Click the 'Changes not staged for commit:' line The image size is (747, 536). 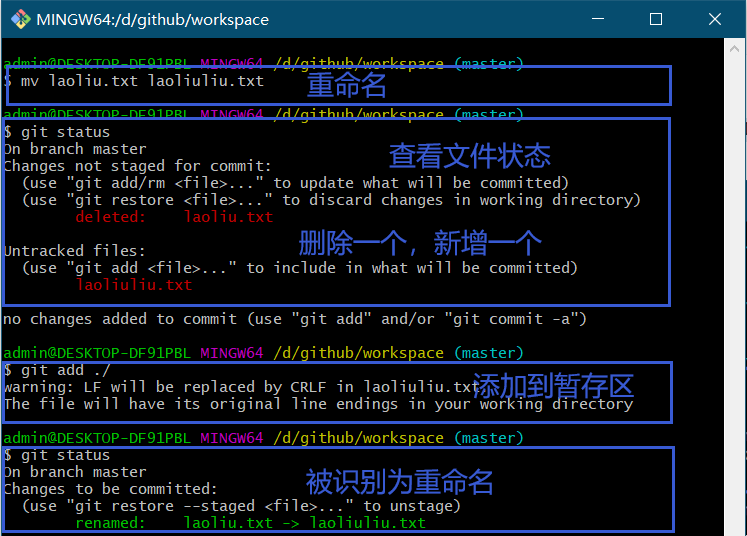click(x=137, y=166)
